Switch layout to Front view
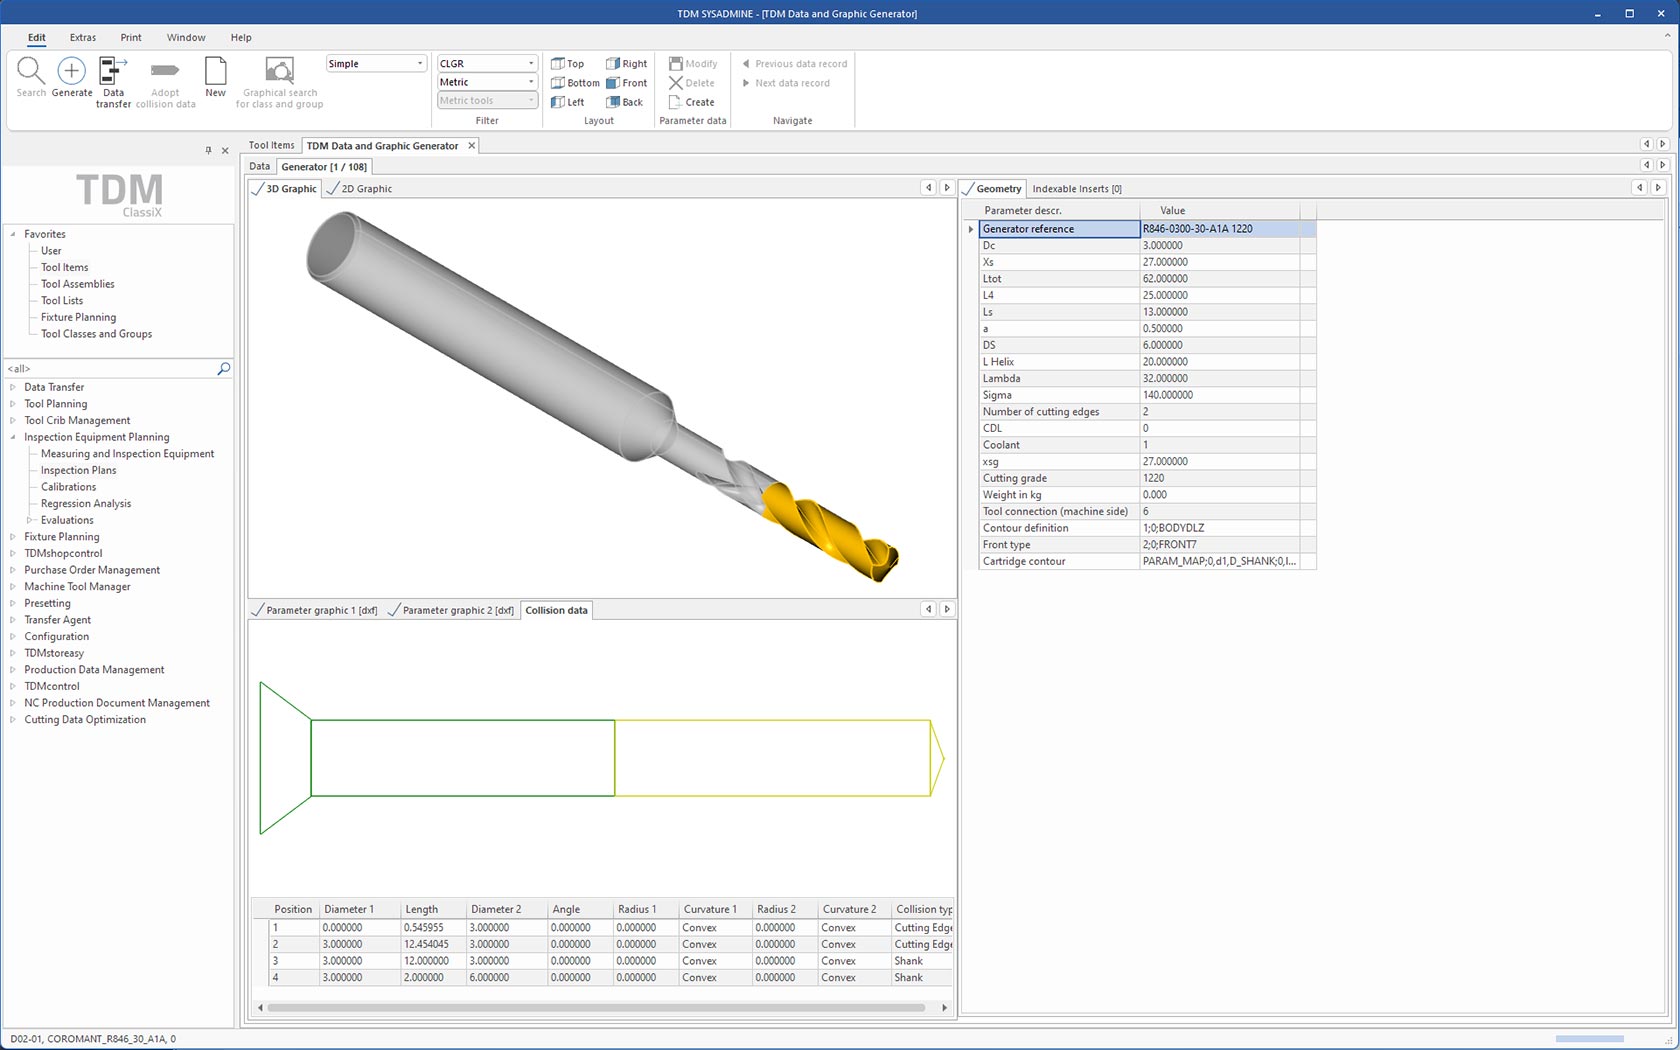The image size is (1680, 1050). 626,83
